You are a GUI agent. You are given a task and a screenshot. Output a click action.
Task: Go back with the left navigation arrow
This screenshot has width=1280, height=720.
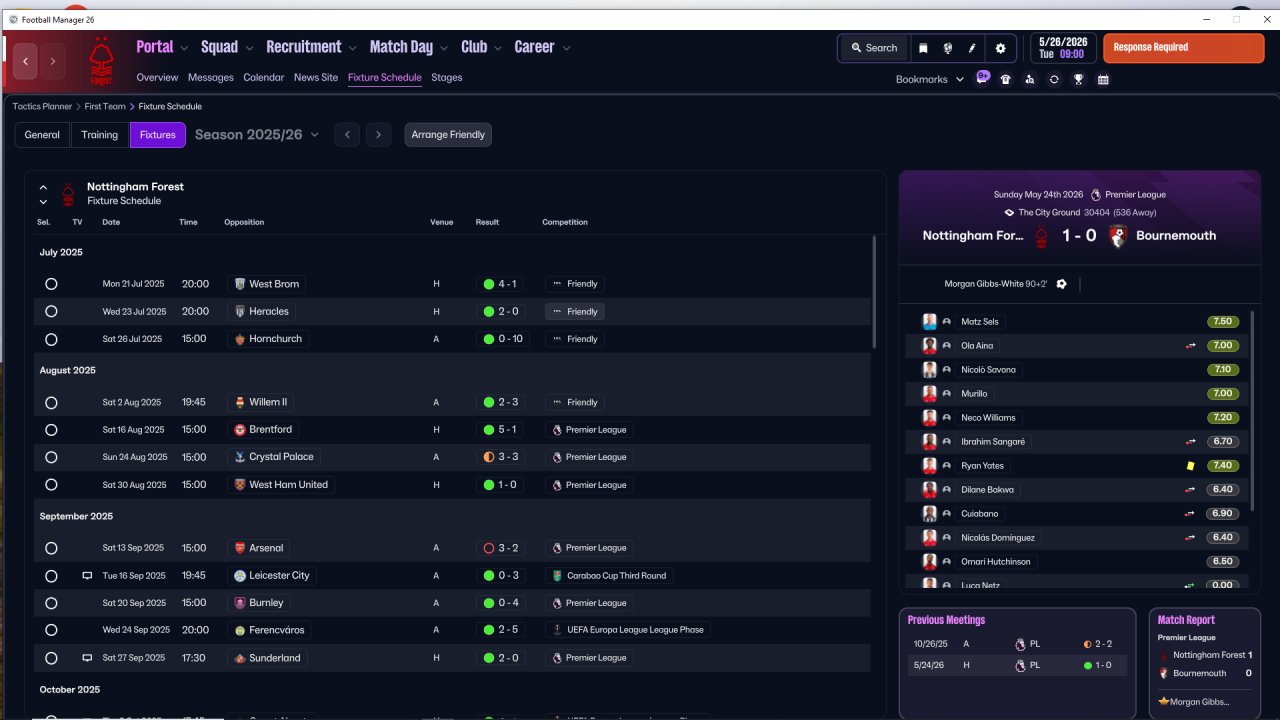pyautogui.click(x=26, y=61)
